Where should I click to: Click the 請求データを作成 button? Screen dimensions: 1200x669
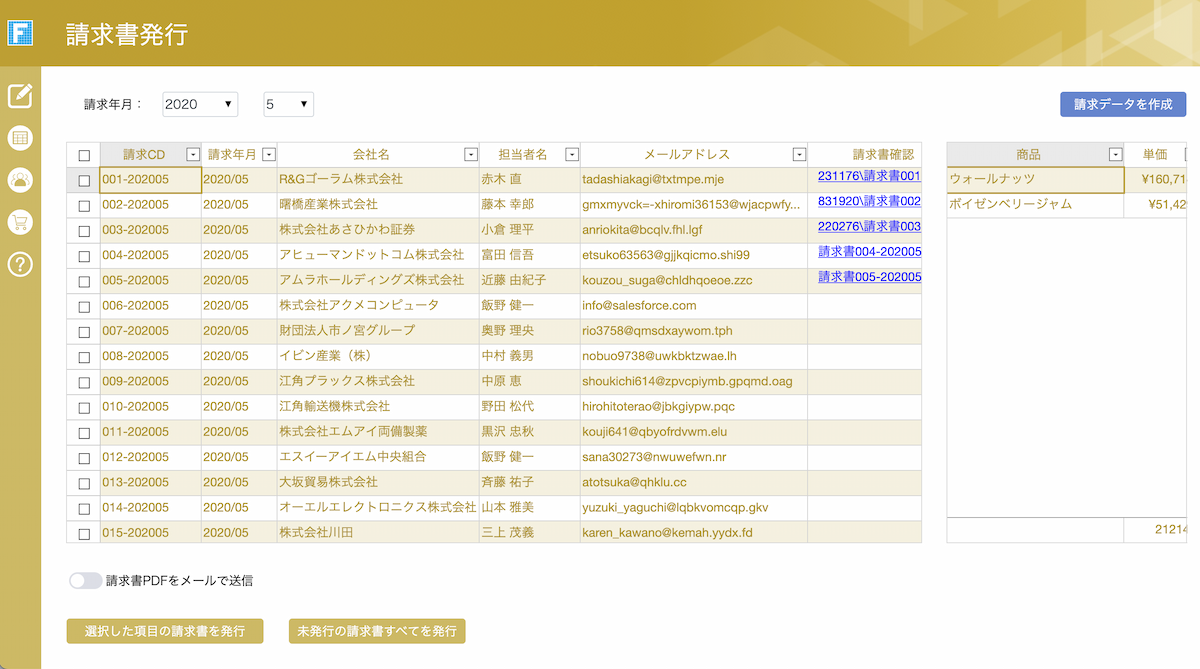(x=1122, y=104)
